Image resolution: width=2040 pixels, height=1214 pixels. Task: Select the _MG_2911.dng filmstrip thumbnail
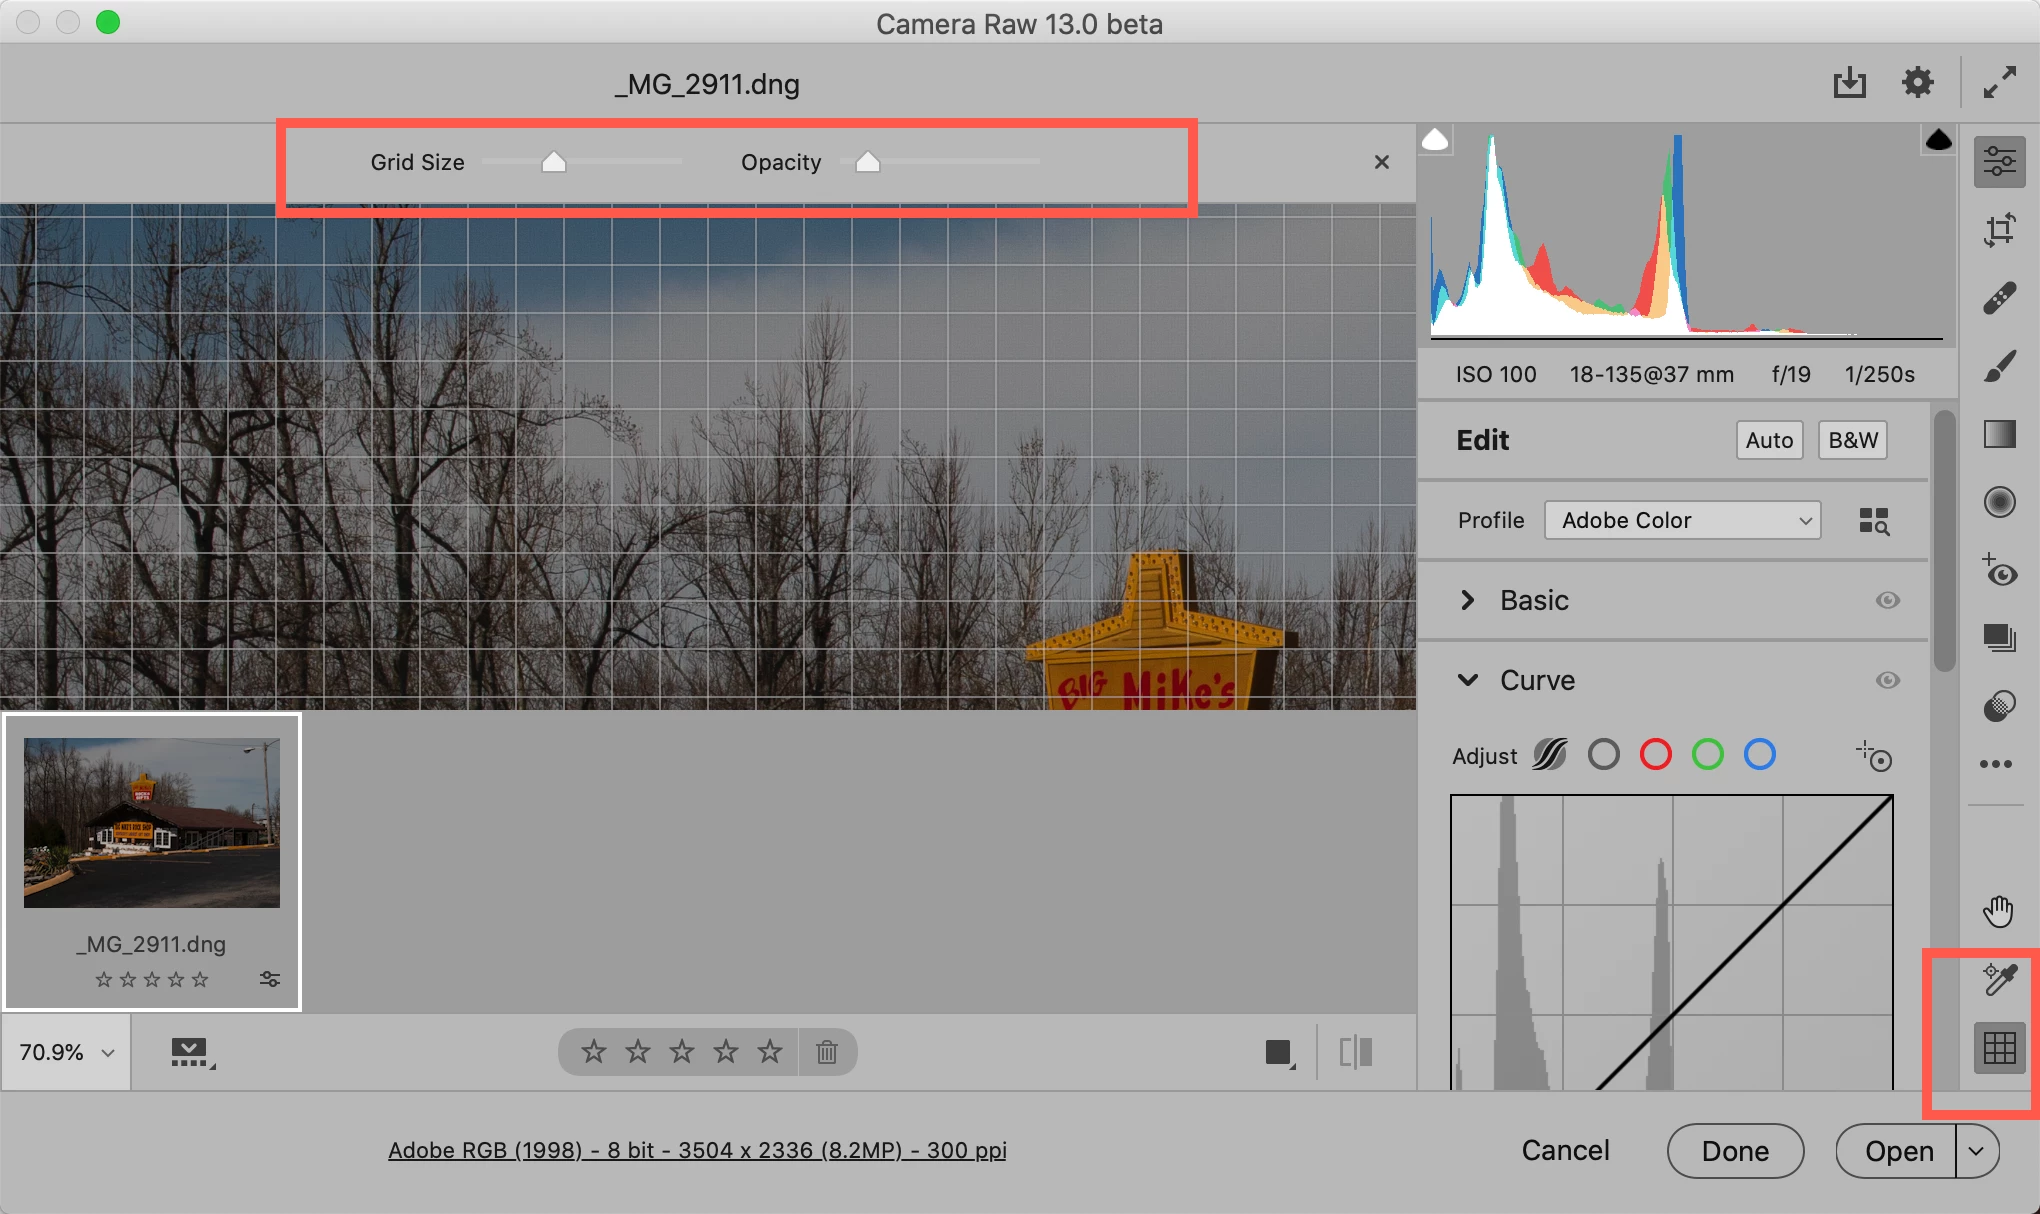point(152,823)
